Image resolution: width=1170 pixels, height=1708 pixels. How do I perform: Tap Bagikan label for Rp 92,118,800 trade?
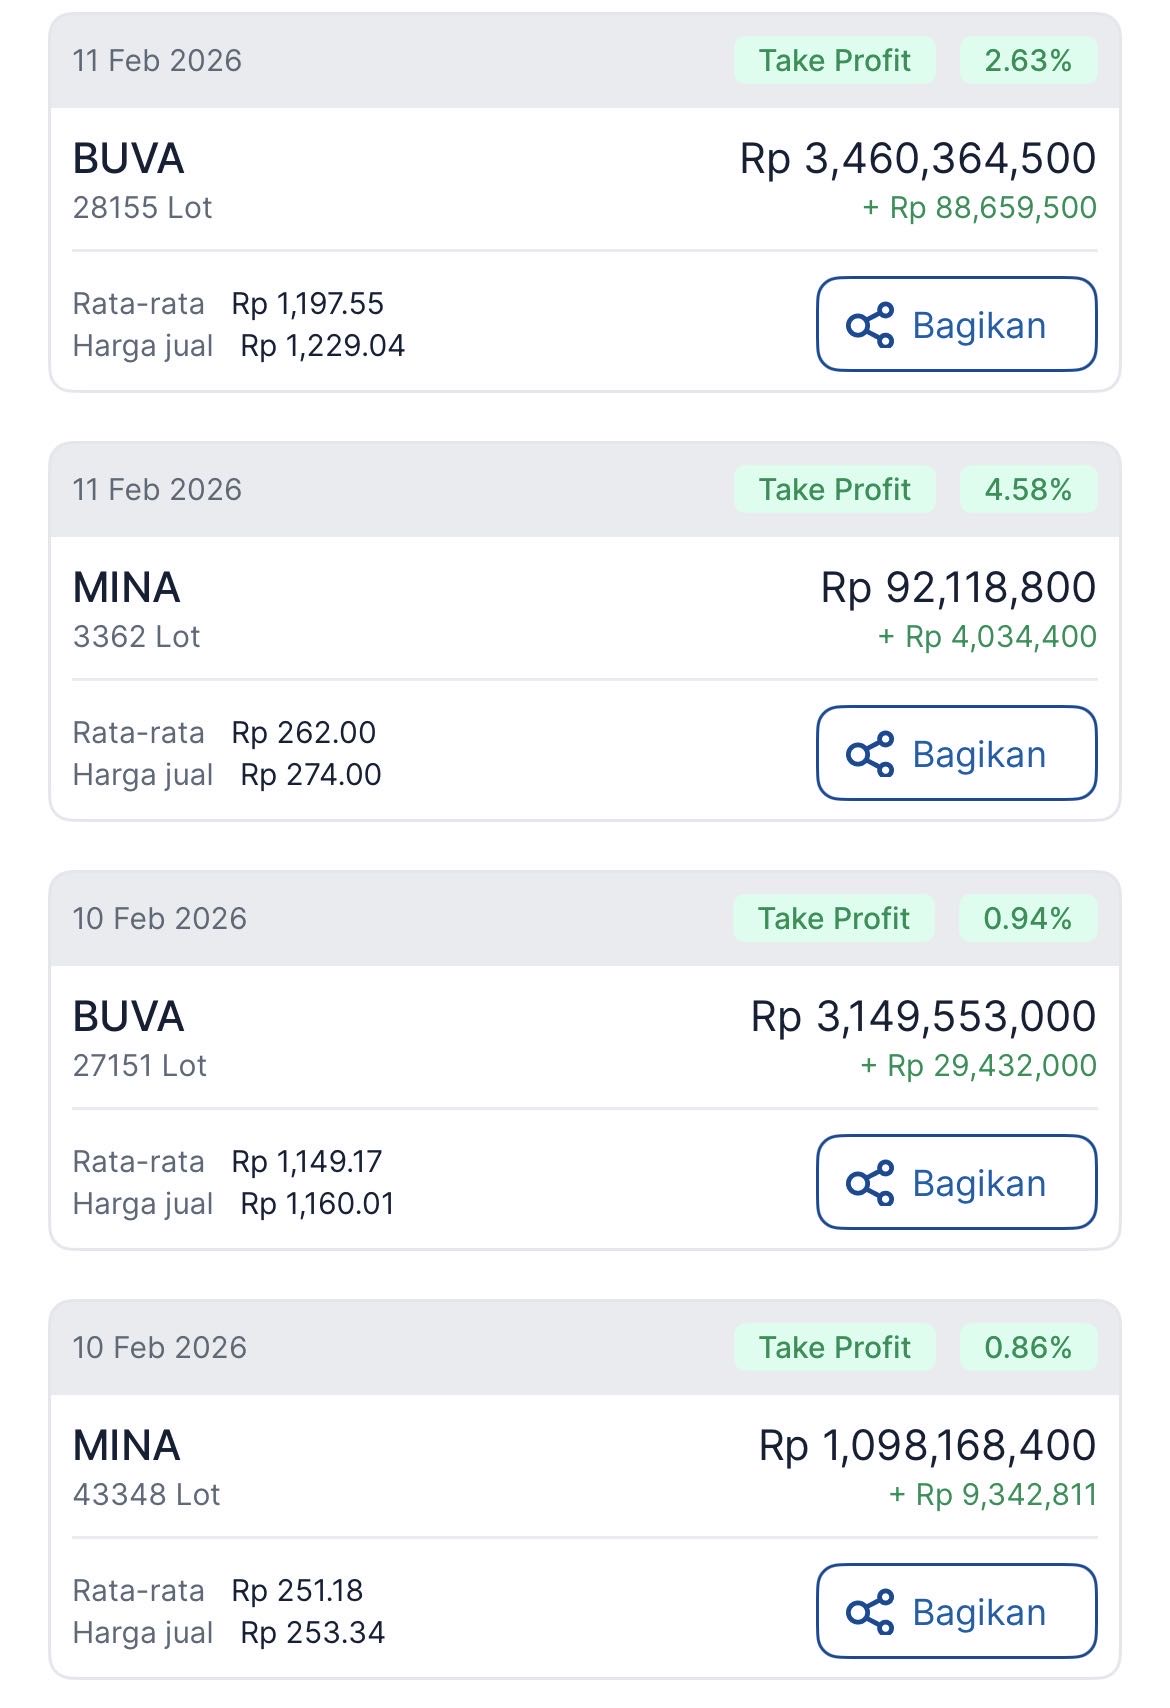979,755
